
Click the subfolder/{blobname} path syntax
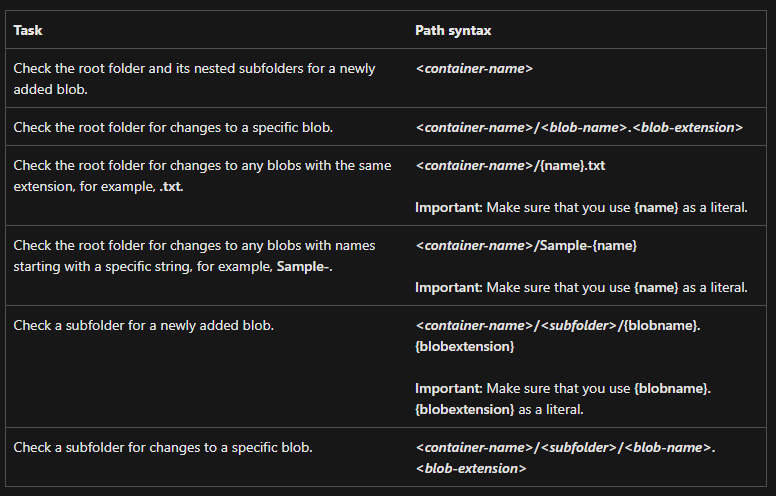pyautogui.click(x=558, y=325)
